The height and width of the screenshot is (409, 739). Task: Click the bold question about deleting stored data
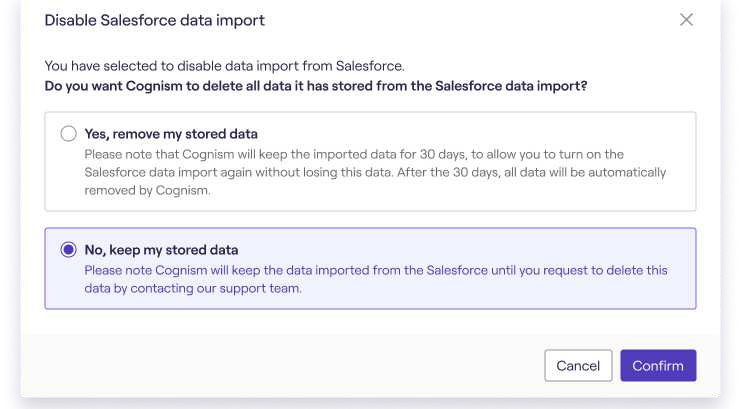(x=316, y=86)
